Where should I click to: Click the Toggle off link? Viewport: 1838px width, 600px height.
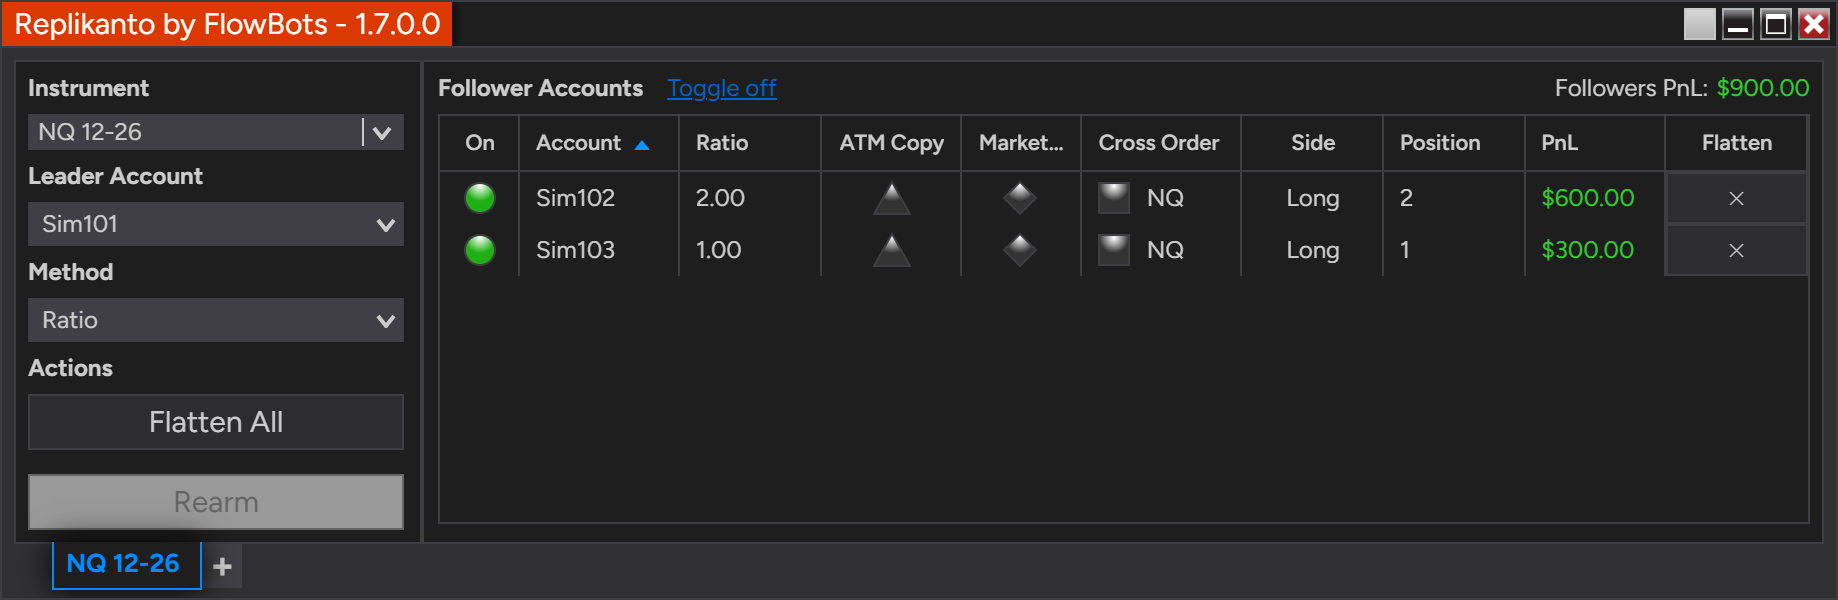pos(722,88)
